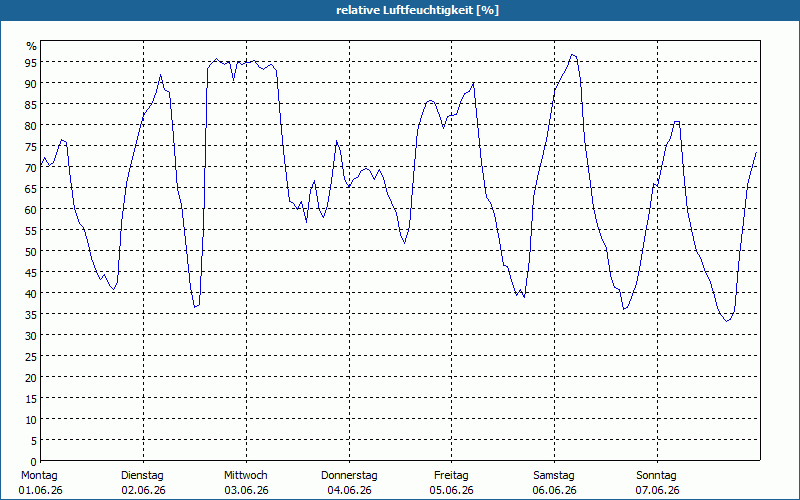Click the Tuesday humidity dip near 37%
This screenshot has width=800, height=500.
coord(195,307)
